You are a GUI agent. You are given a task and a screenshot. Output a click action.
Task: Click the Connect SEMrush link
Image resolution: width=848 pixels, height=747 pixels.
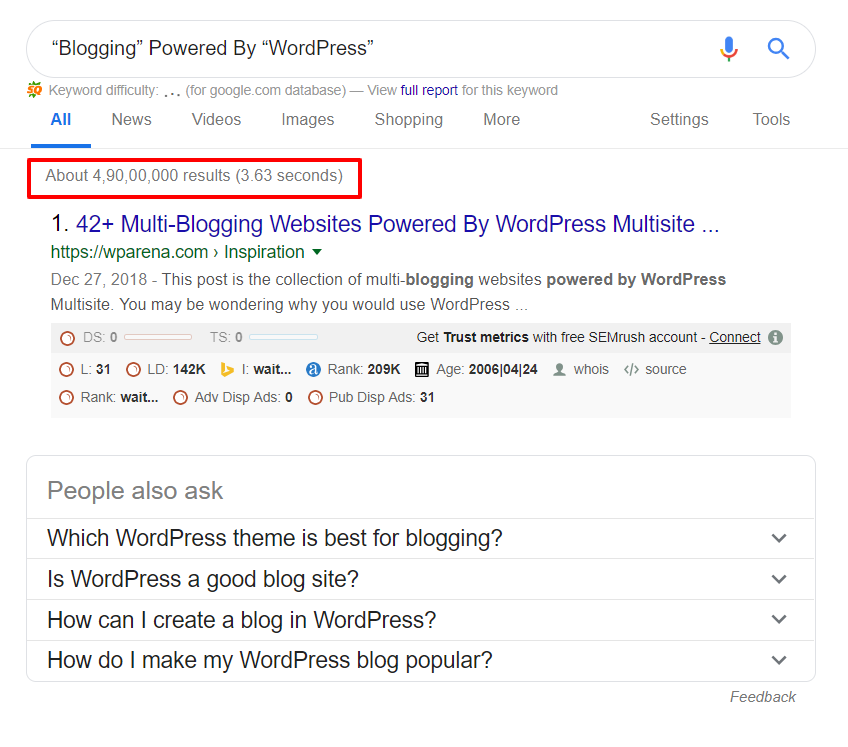[x=735, y=338]
